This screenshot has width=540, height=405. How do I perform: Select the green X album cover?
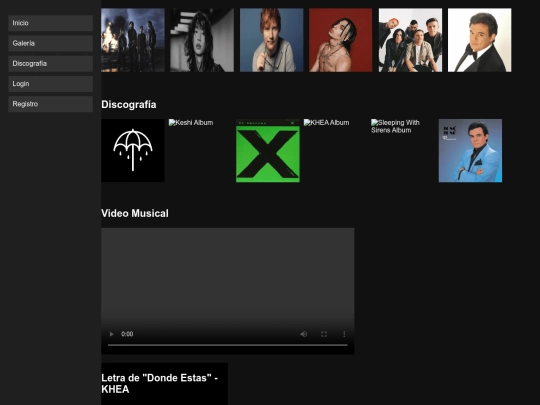point(268,150)
